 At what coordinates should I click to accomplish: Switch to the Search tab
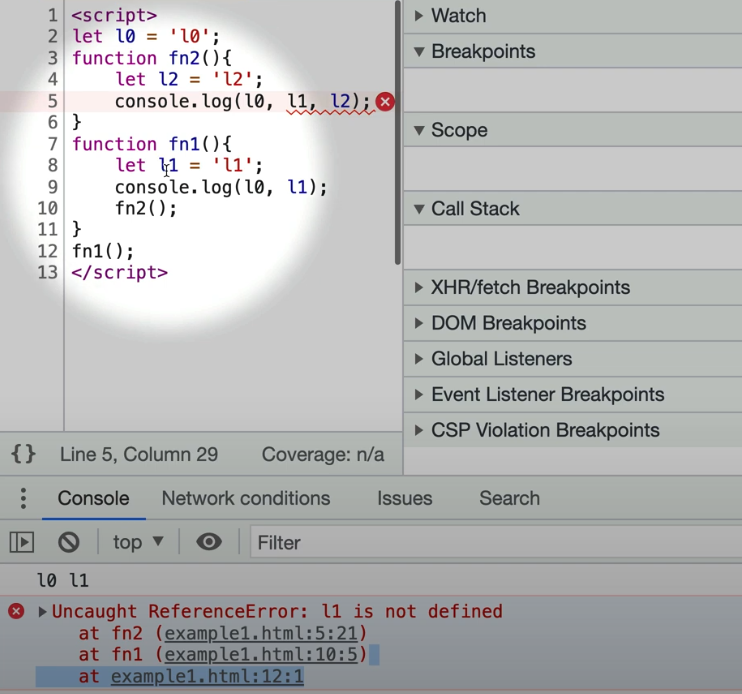pyautogui.click(x=509, y=498)
